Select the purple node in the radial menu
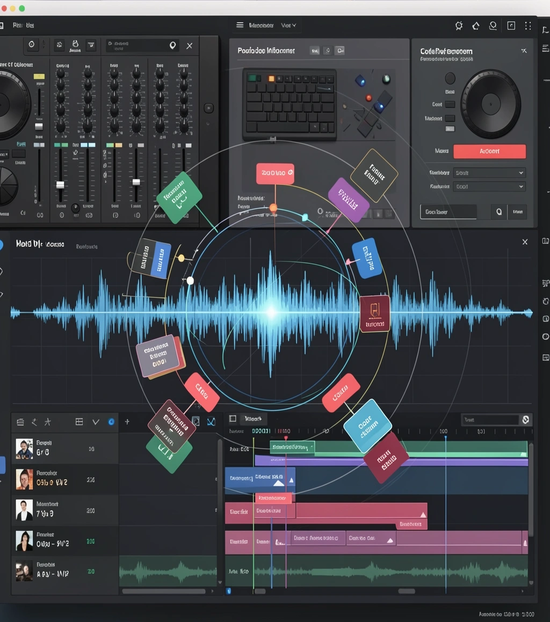 (x=348, y=200)
